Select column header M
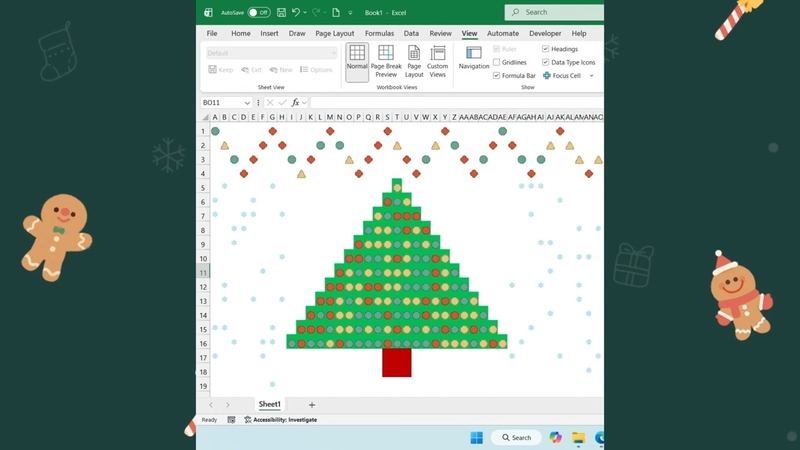Viewport: 800px width, 450px height. coord(330,117)
